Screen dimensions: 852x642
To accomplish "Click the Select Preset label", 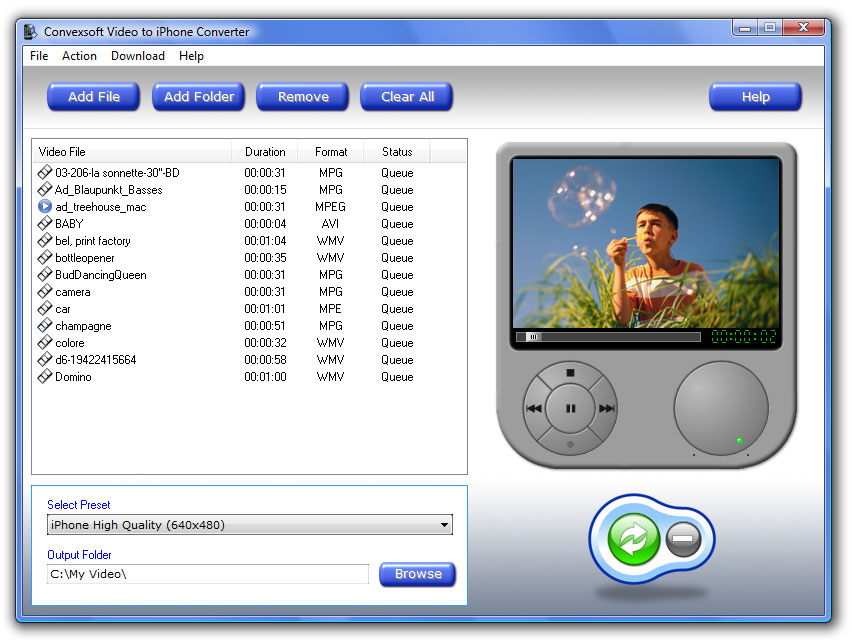I will pyautogui.click(x=79, y=505).
